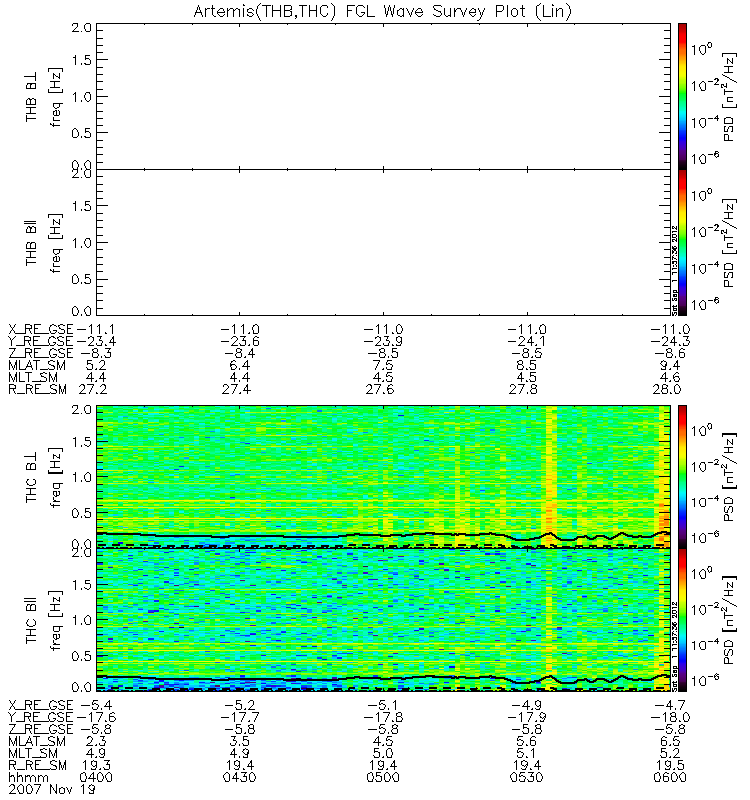
Task: Click the 'THB B∥' y-axis label
Action: click(32, 243)
